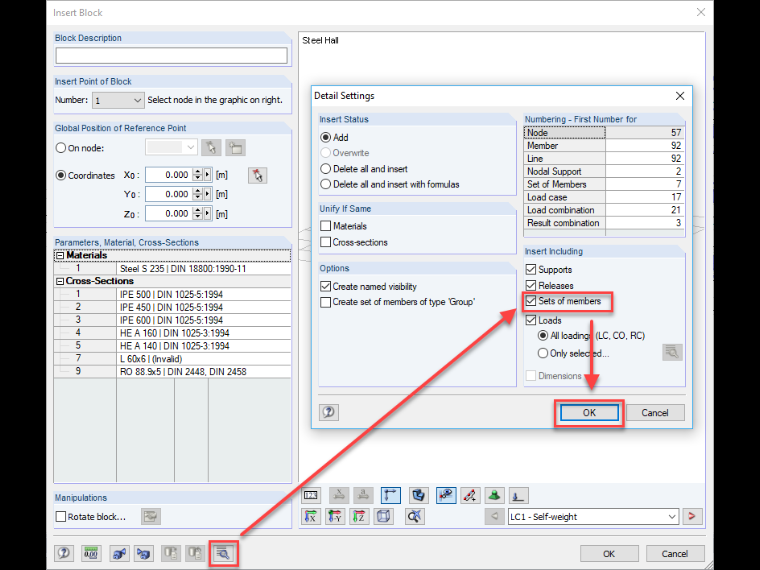Viewport: 760px width, 570px height.
Task: Click the help icon in Insert Block footer
Action: pos(63,553)
